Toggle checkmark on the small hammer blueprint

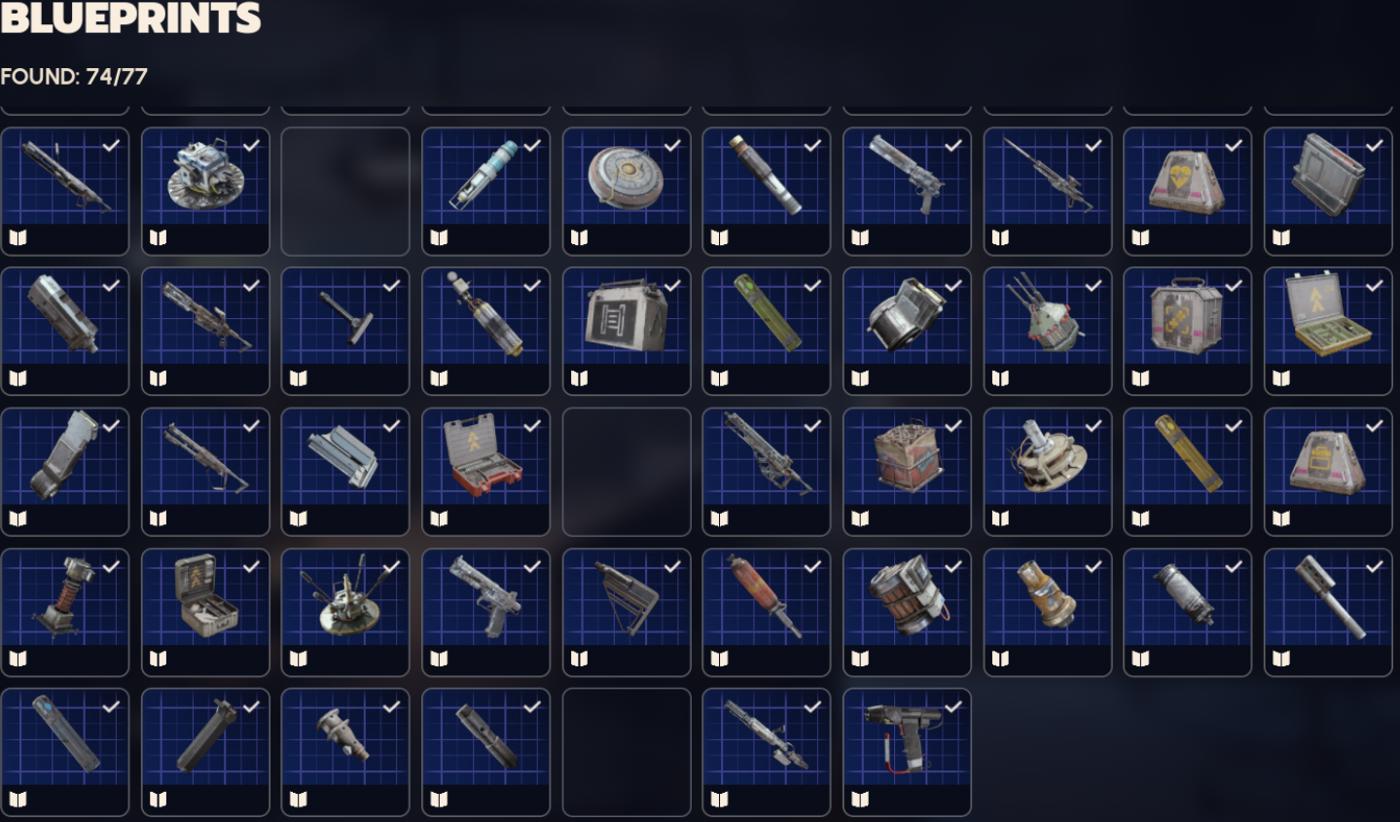click(x=392, y=285)
